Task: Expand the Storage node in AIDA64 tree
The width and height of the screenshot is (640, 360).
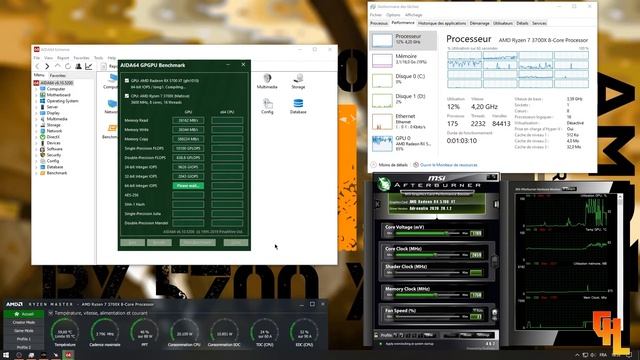Action: 36,125
